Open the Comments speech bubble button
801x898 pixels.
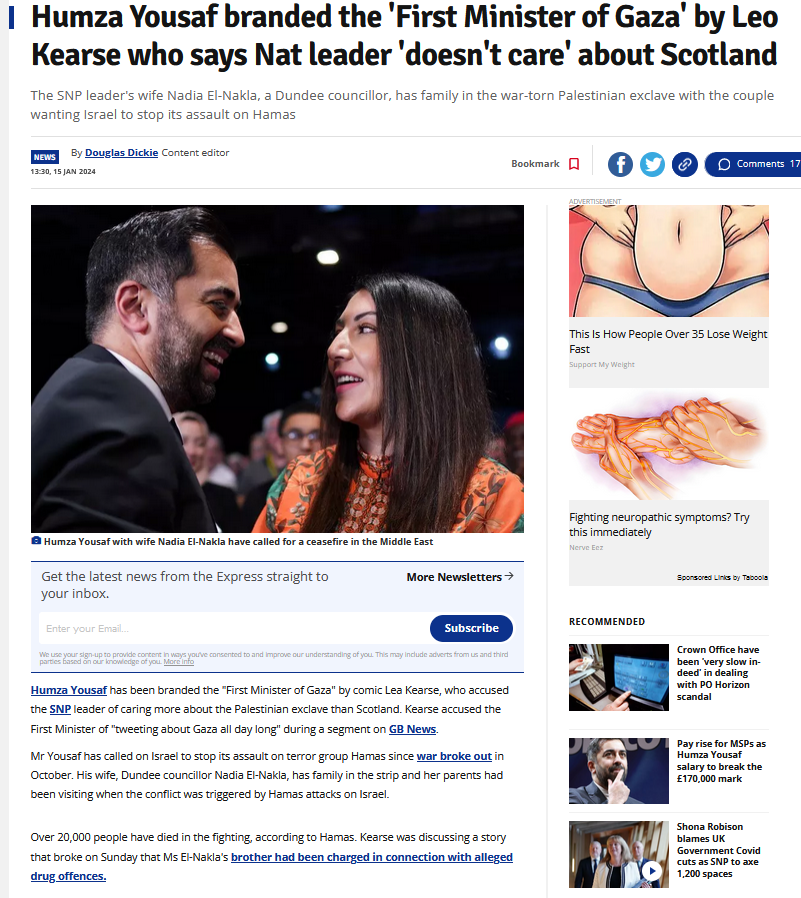pos(753,164)
